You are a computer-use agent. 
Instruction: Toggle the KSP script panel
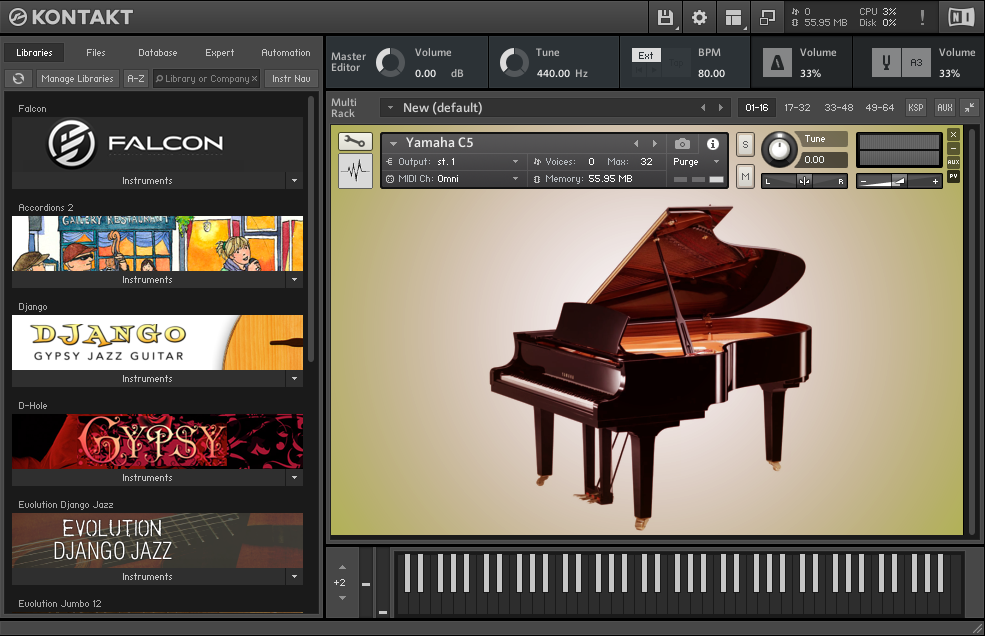[916, 107]
